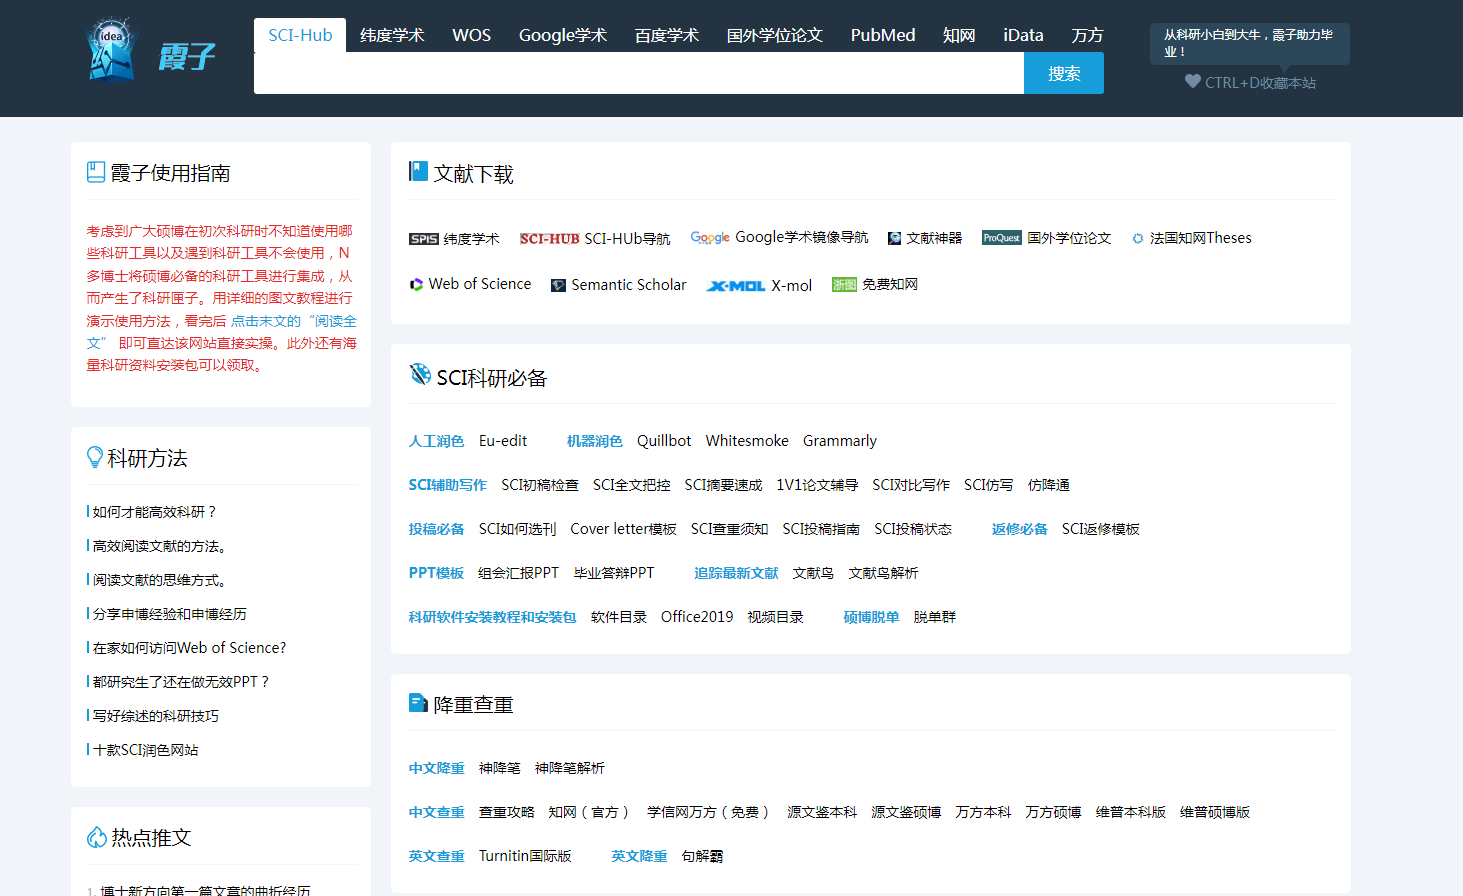Click the ProQuest 国外学位论文 icon
The height and width of the screenshot is (896, 1463).
(1001, 238)
